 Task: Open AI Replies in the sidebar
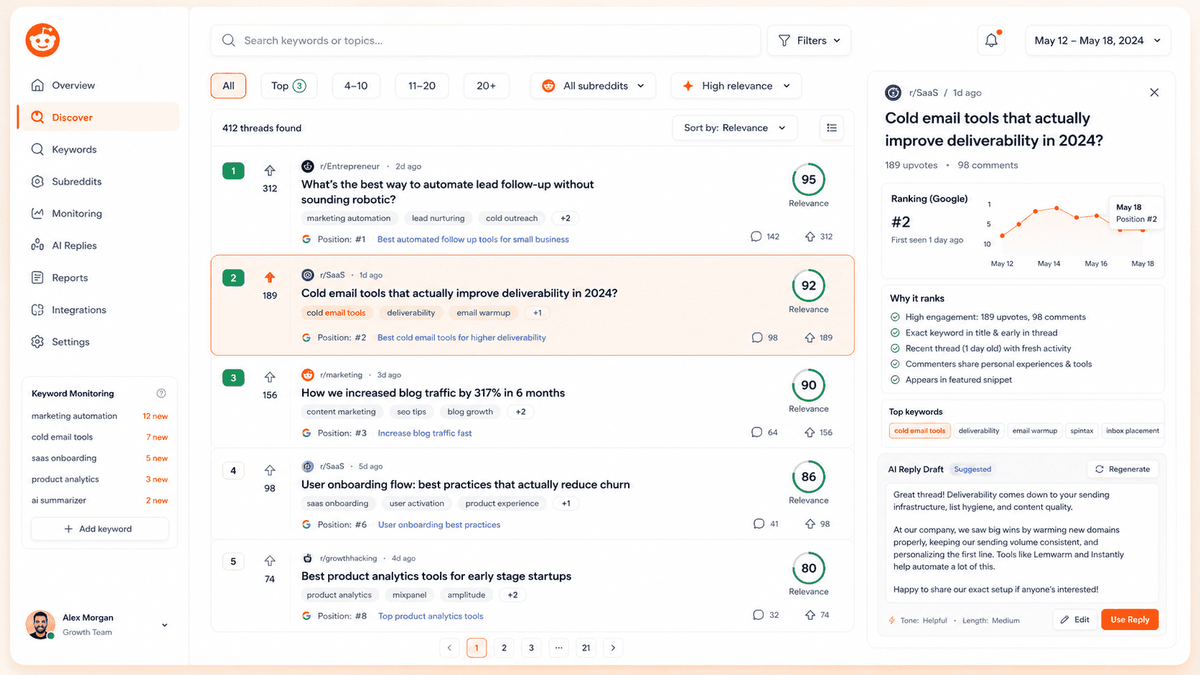pos(98,245)
